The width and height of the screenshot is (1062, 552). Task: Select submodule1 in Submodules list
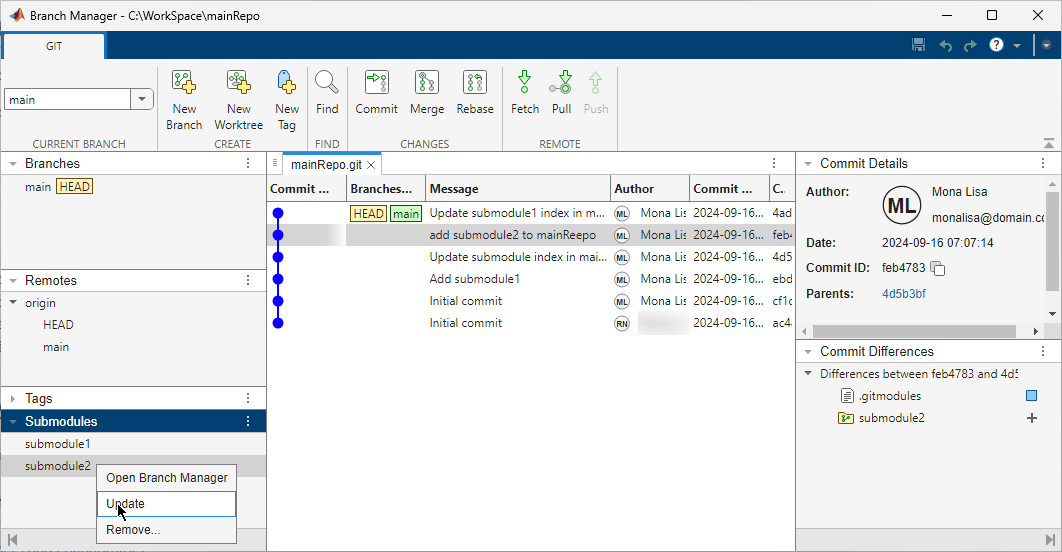[x=58, y=444]
